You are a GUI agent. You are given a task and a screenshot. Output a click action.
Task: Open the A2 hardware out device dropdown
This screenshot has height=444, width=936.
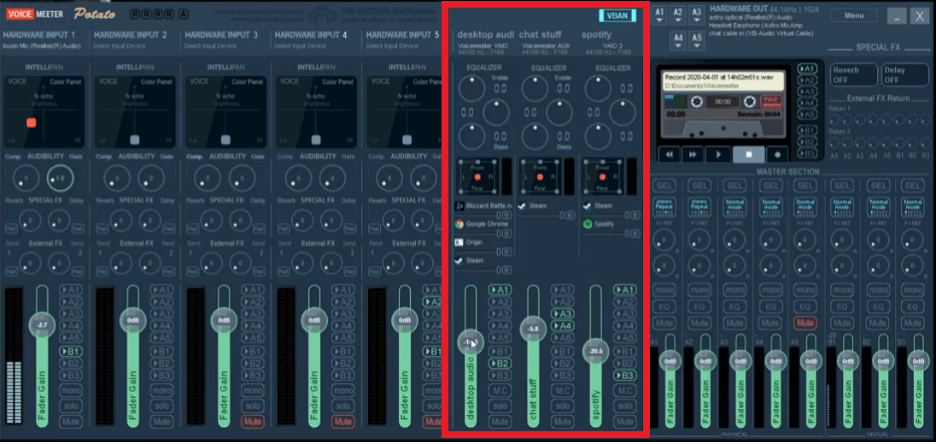pos(678,16)
